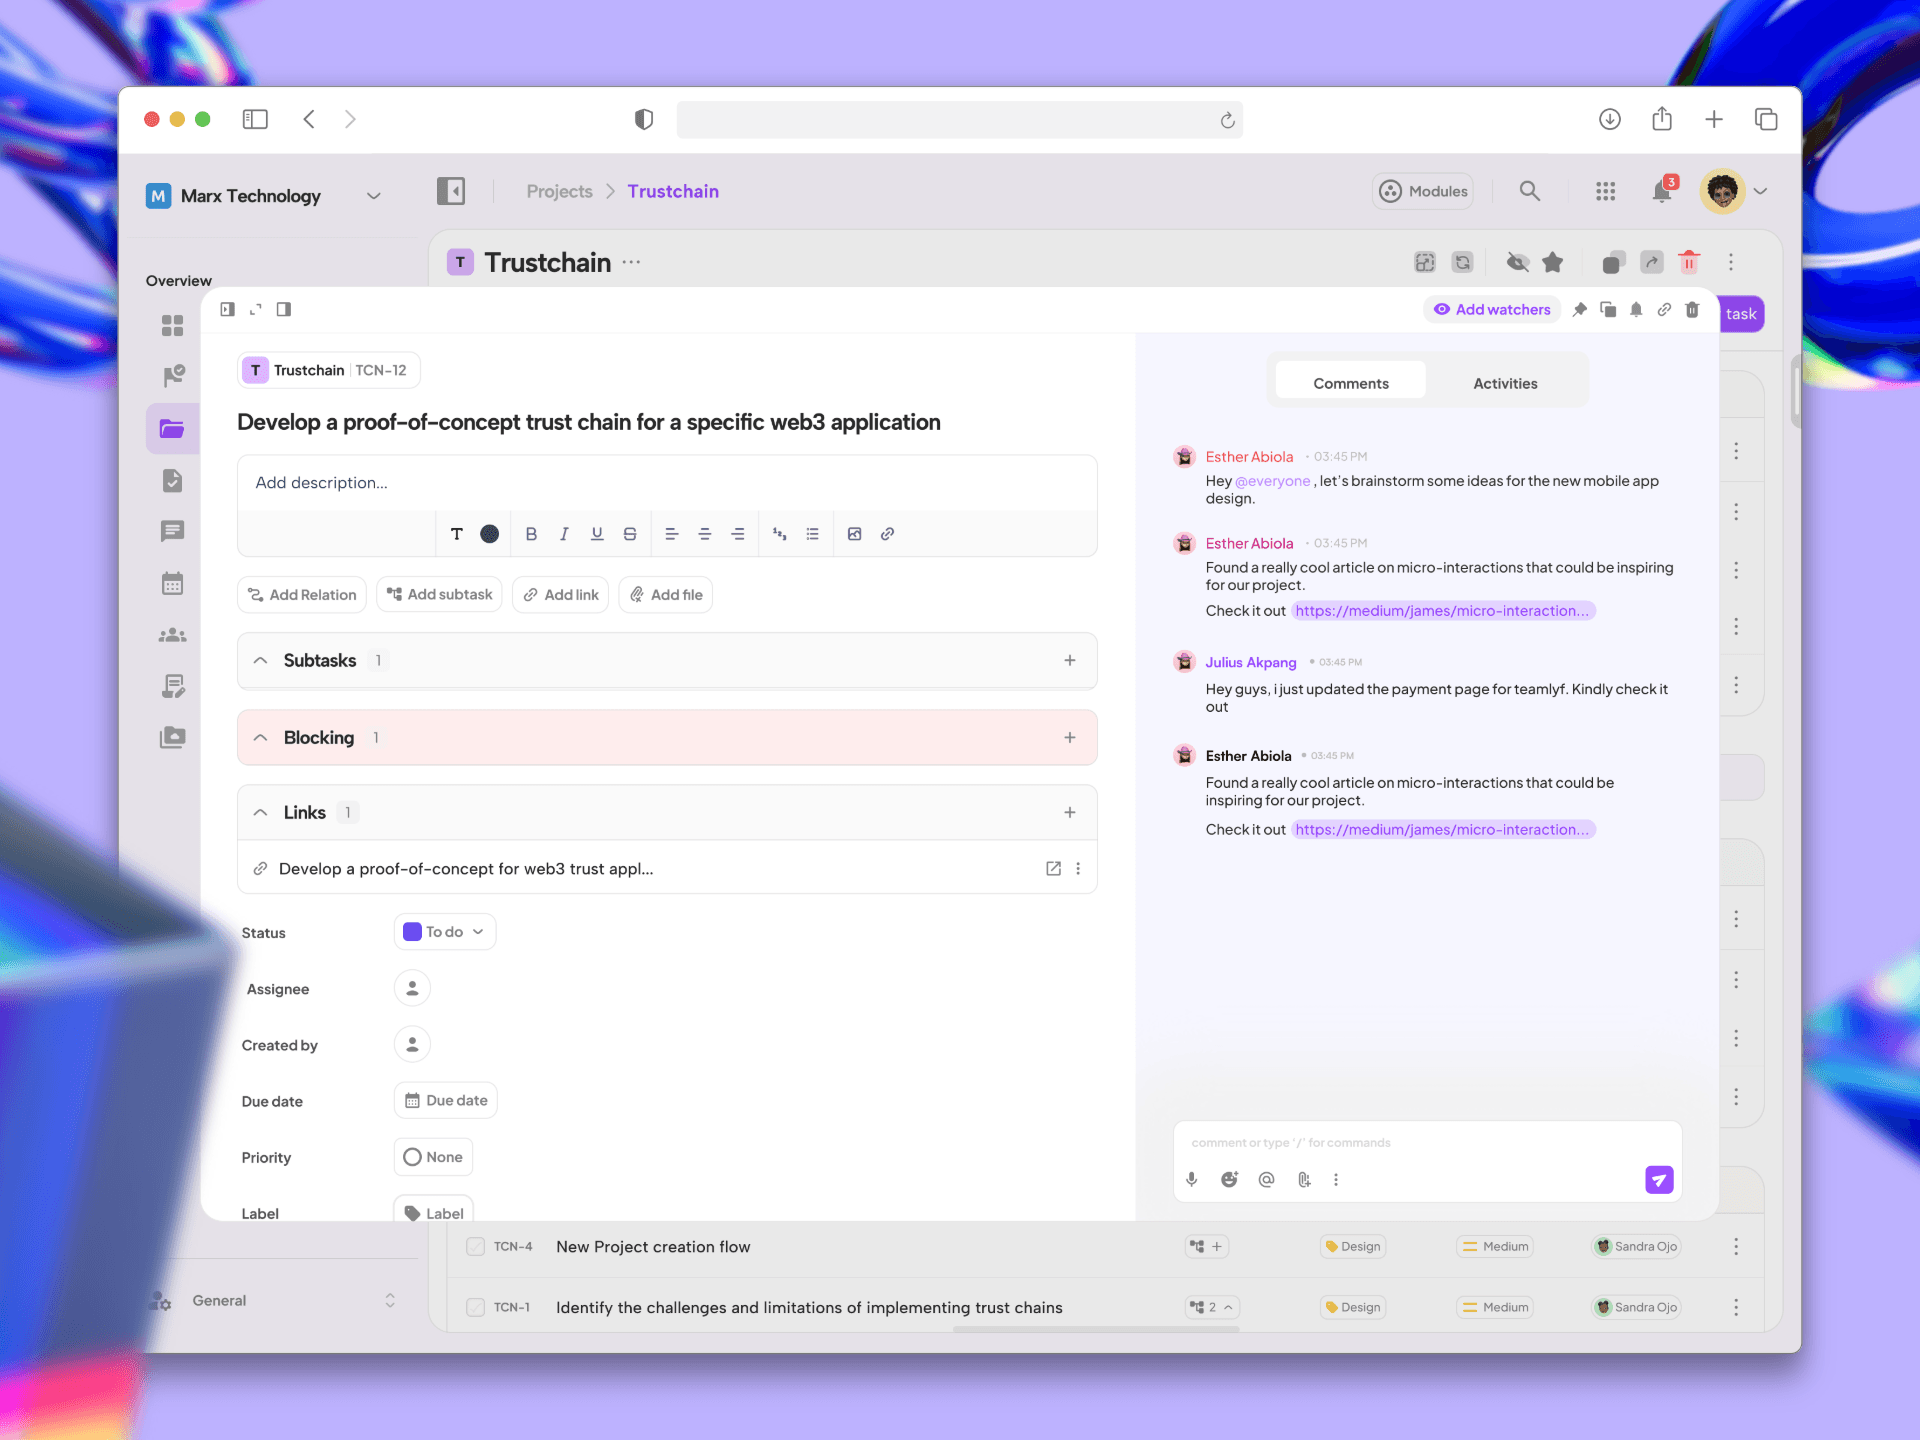Collapse the Blocking section
This screenshot has width=1920, height=1440.
click(x=261, y=738)
